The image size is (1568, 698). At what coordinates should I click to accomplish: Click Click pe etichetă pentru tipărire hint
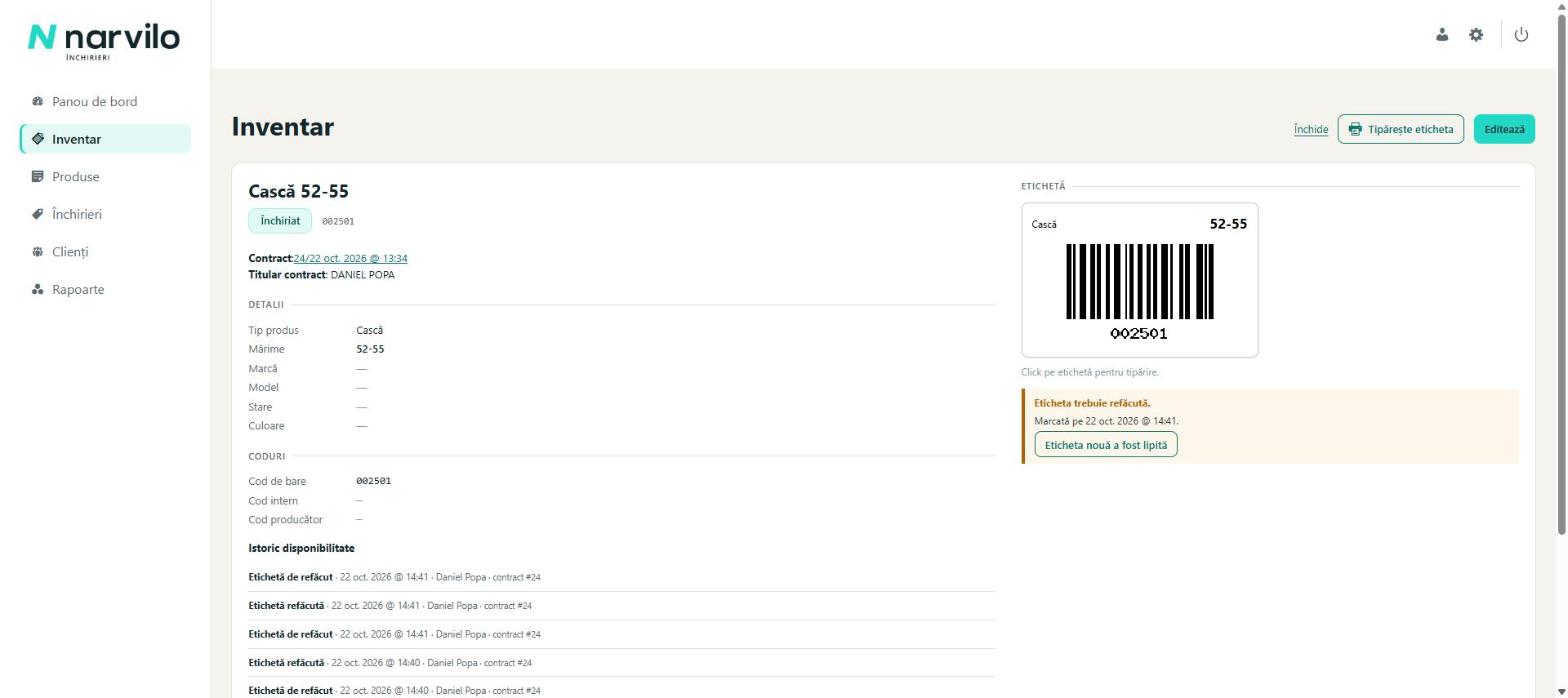click(x=1090, y=372)
